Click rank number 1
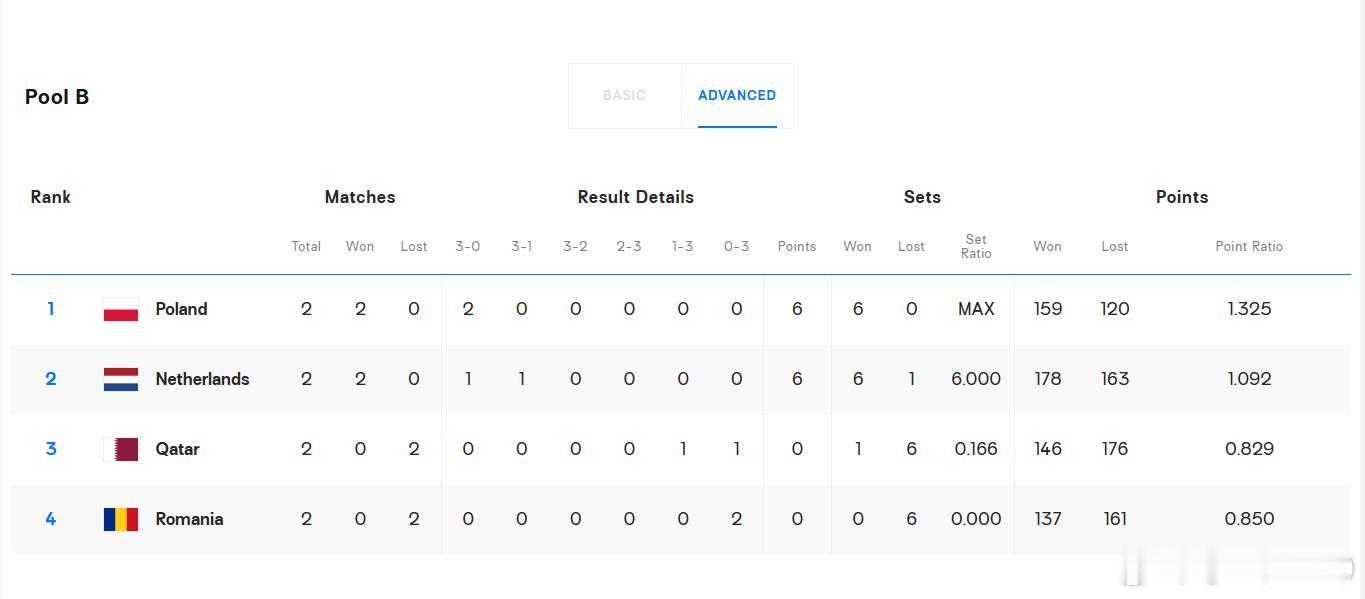The height and width of the screenshot is (599, 1365). [x=51, y=309]
